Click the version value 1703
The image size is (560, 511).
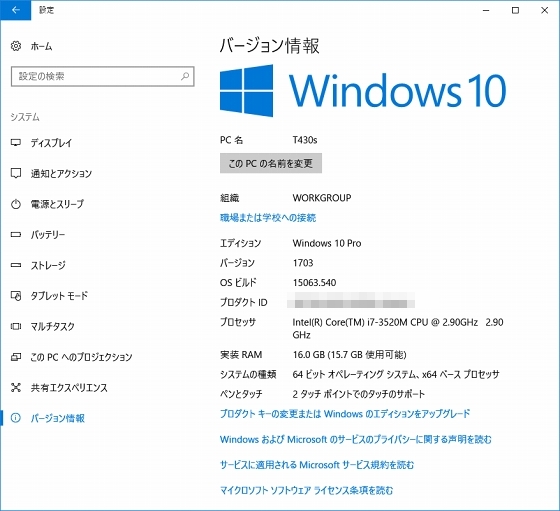tap(303, 263)
